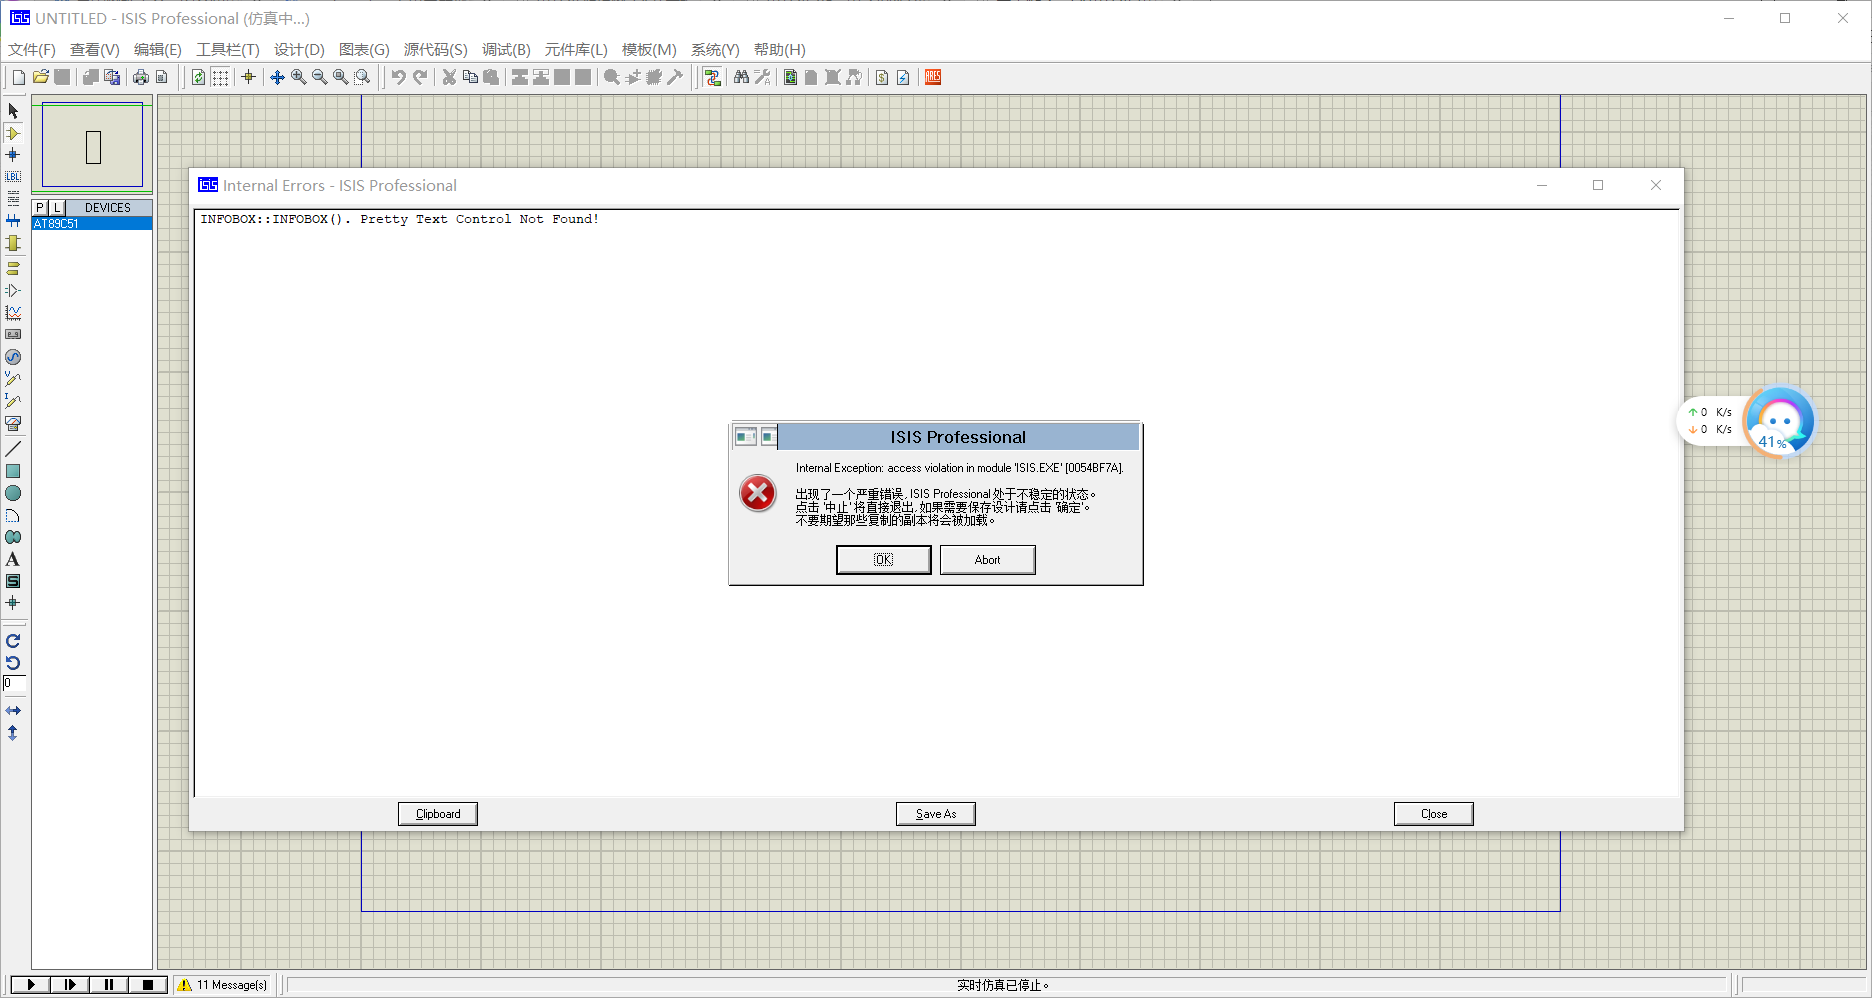The width and height of the screenshot is (1872, 998).
Task: Open the 元件库(L) menu
Action: pos(576,50)
